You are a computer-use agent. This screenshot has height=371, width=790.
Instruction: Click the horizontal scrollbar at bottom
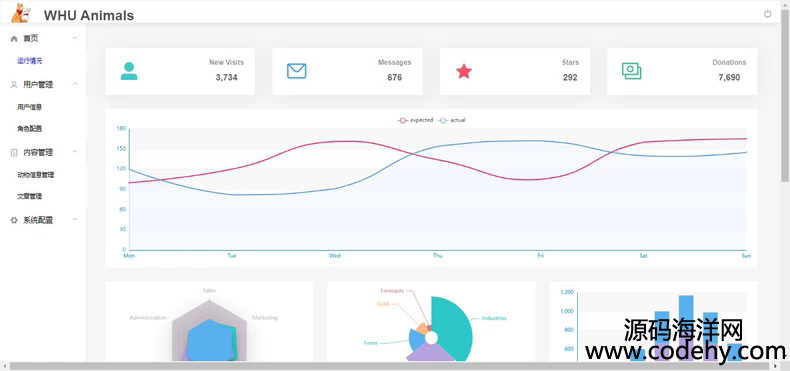pyautogui.click(x=389, y=366)
